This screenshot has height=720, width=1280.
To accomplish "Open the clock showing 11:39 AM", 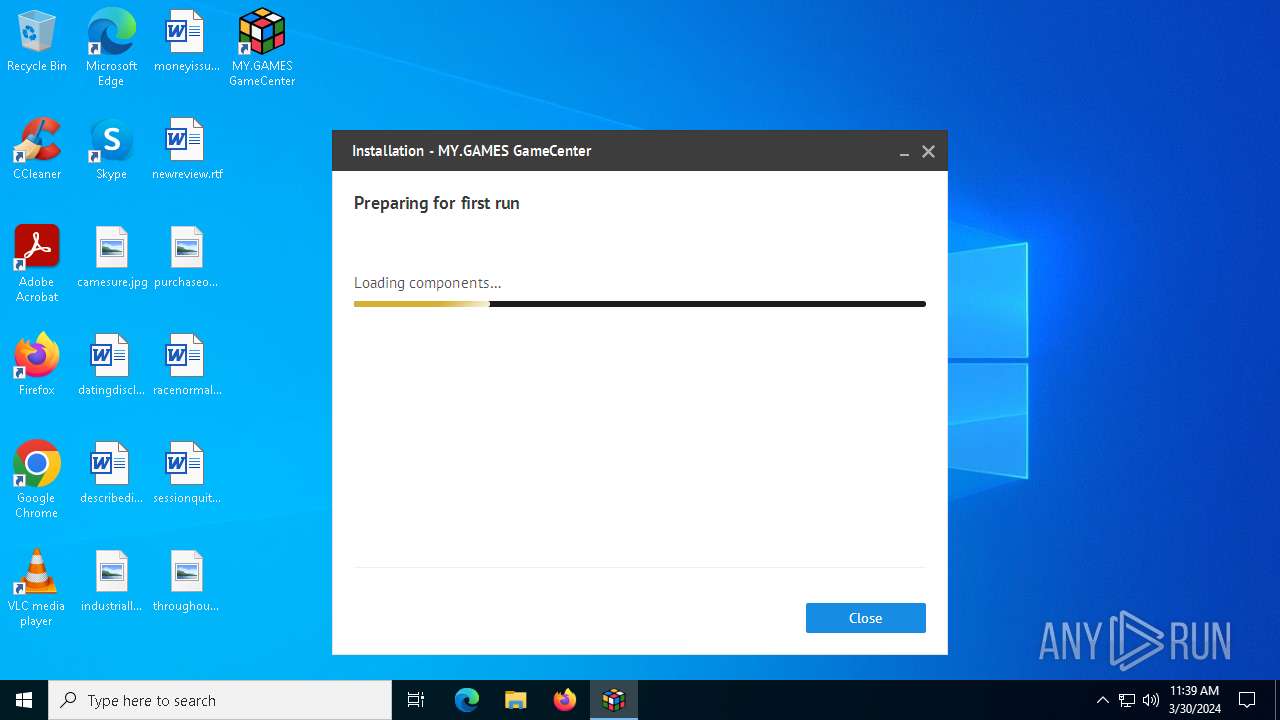I will coord(1195,700).
